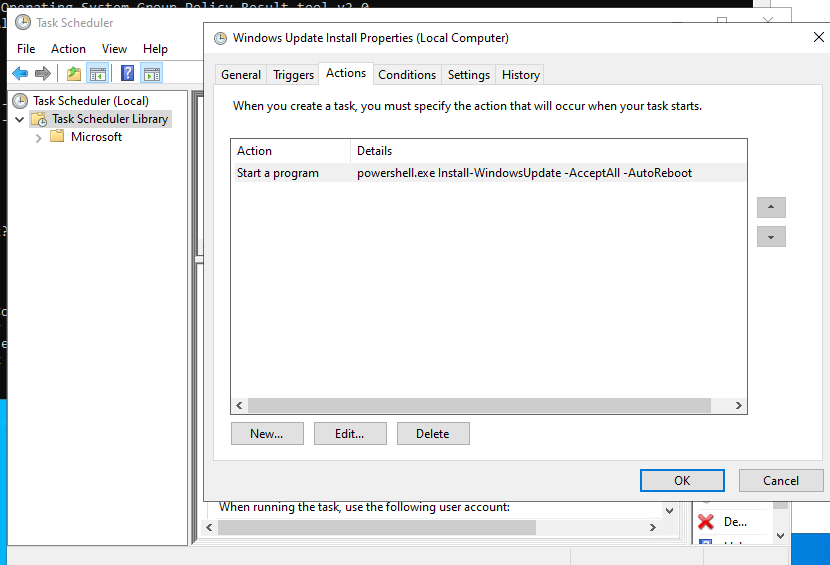Image resolution: width=830 pixels, height=565 pixels.
Task: Click the New... button
Action: [267, 434]
